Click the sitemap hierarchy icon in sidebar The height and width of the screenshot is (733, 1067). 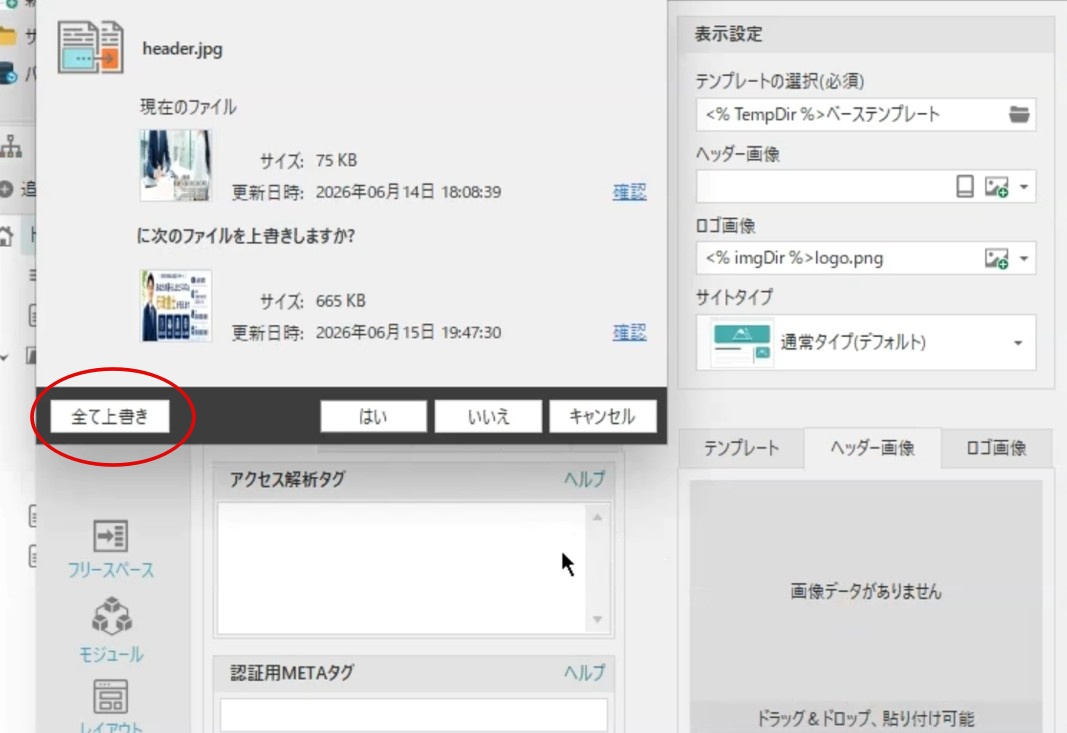point(11,146)
